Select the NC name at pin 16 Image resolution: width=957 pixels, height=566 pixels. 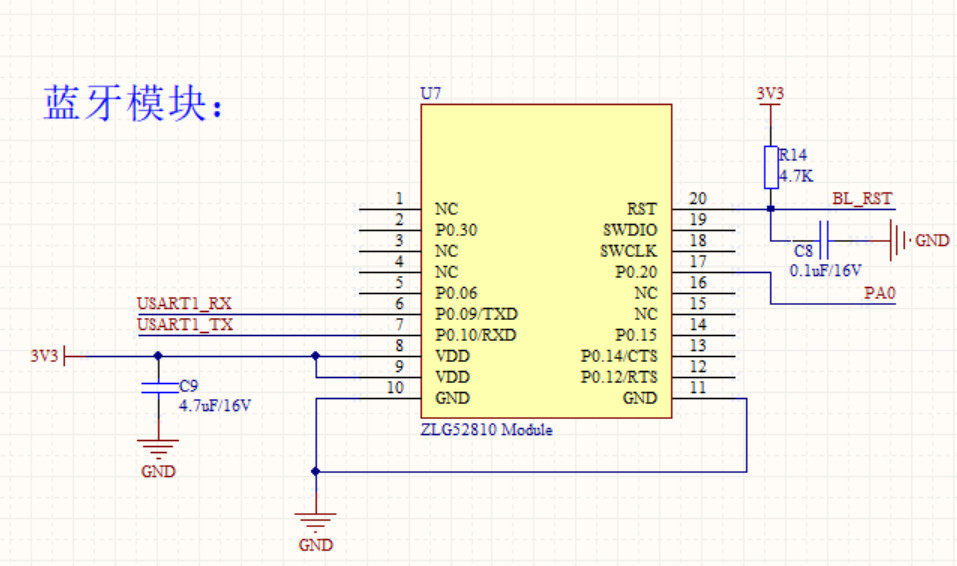(x=646, y=293)
